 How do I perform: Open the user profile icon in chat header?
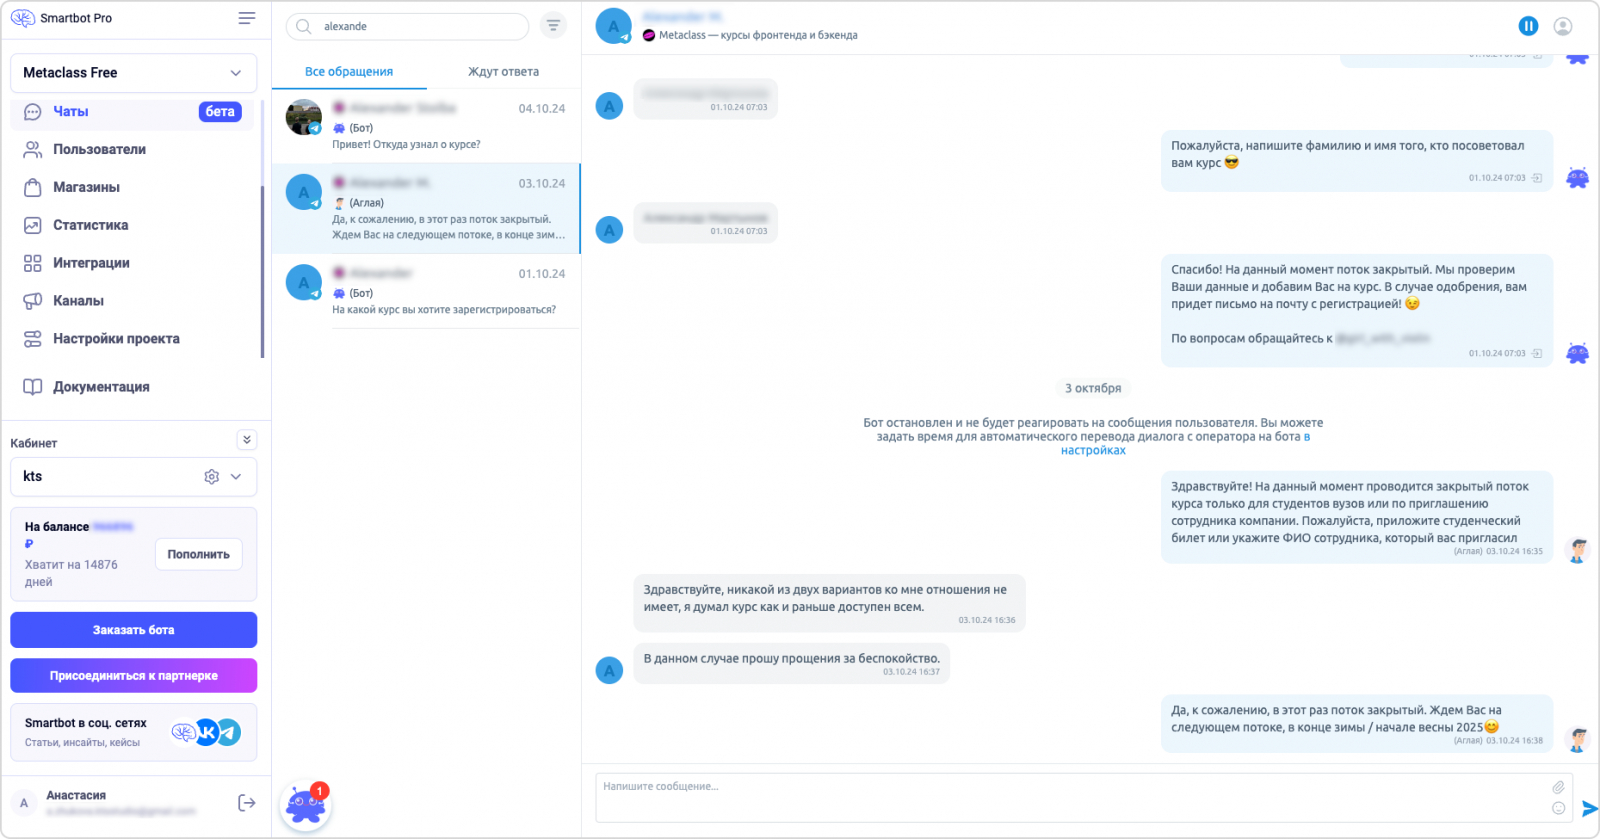click(x=1563, y=26)
